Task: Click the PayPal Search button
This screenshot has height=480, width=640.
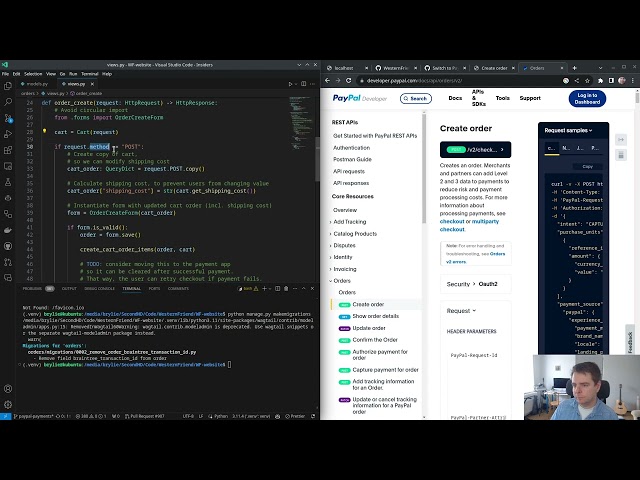Action: click(x=416, y=98)
